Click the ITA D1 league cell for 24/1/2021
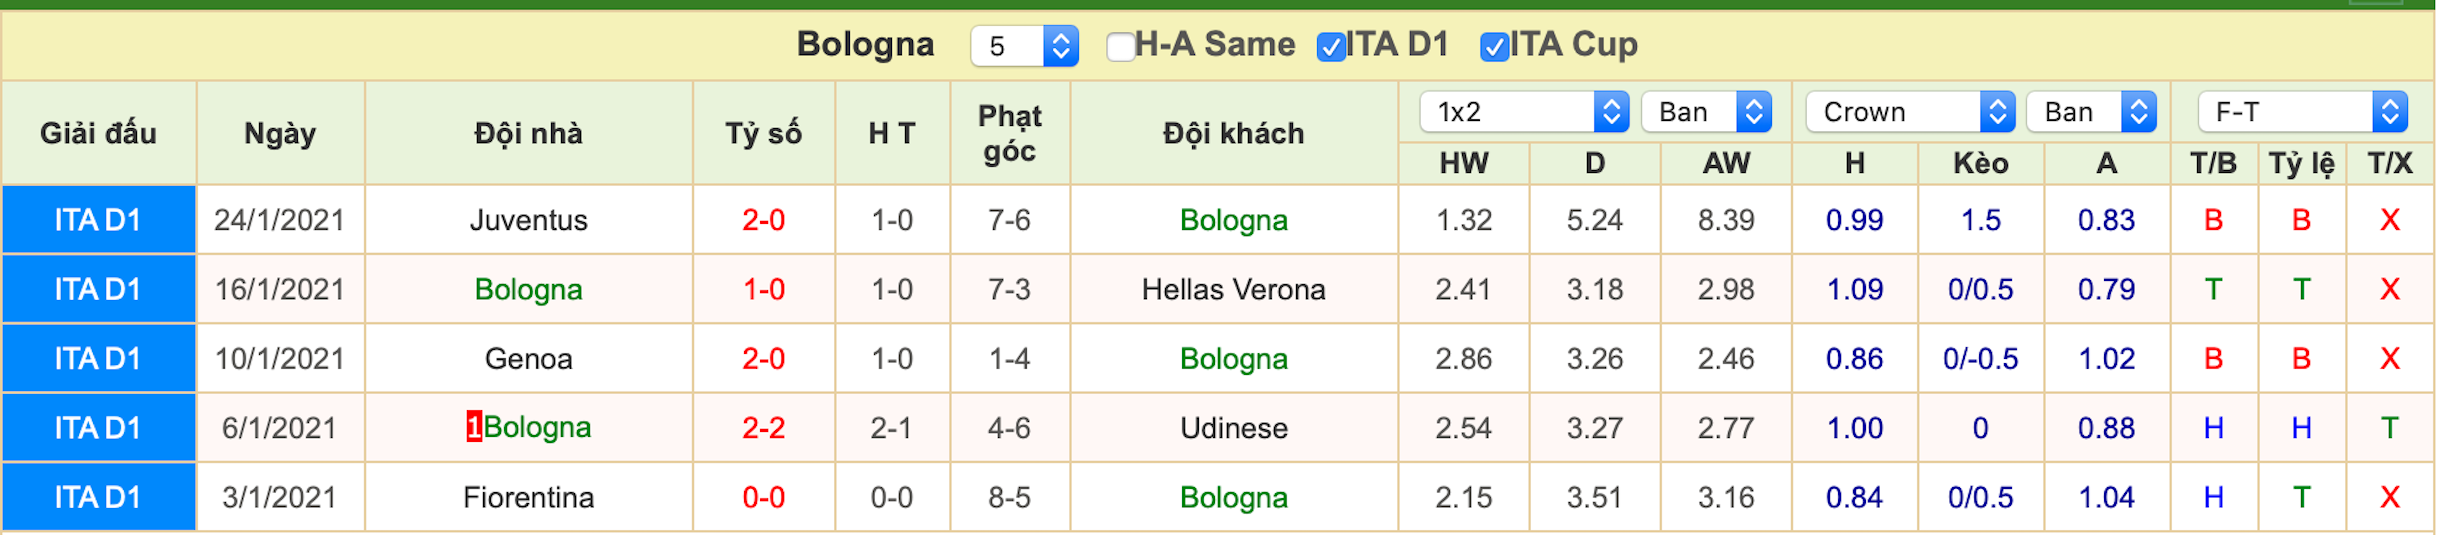The image size is (2438, 535). point(98,220)
